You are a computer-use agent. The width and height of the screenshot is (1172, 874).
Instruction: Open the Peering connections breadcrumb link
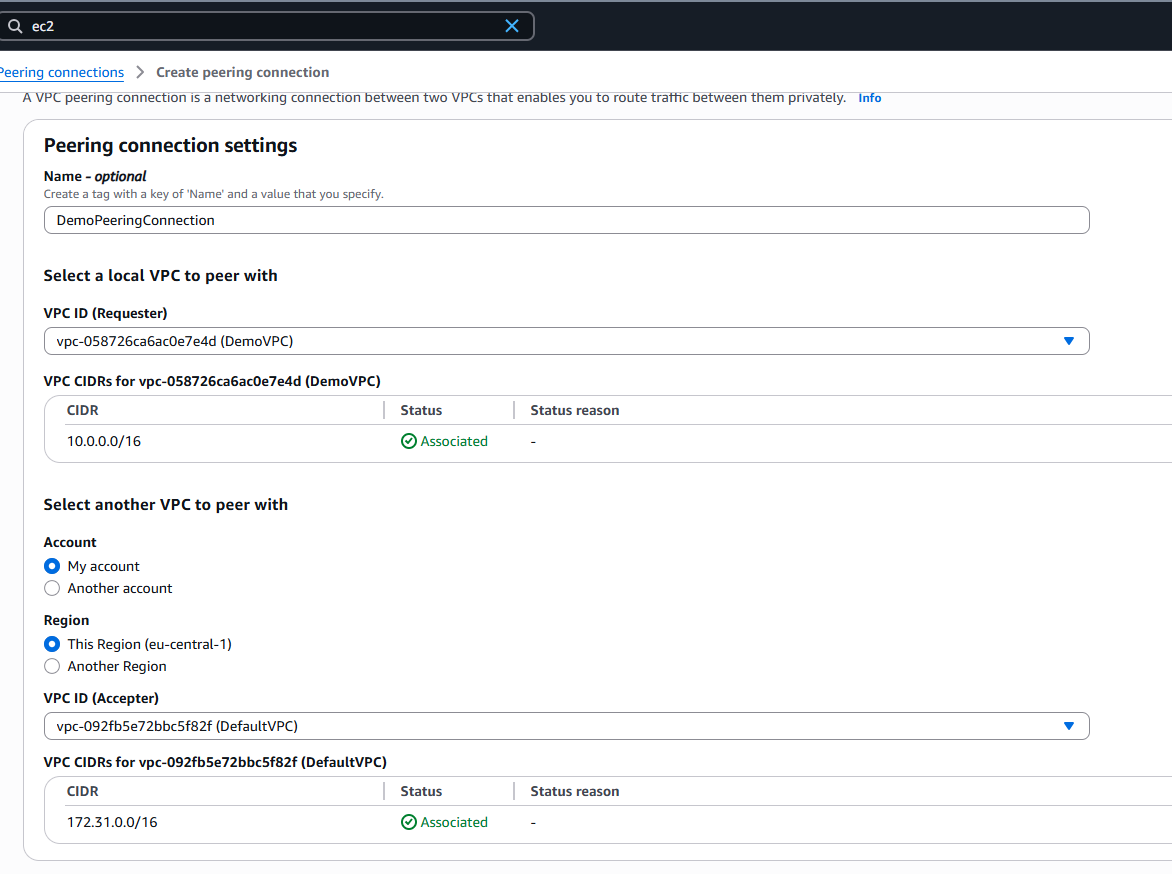click(x=62, y=72)
